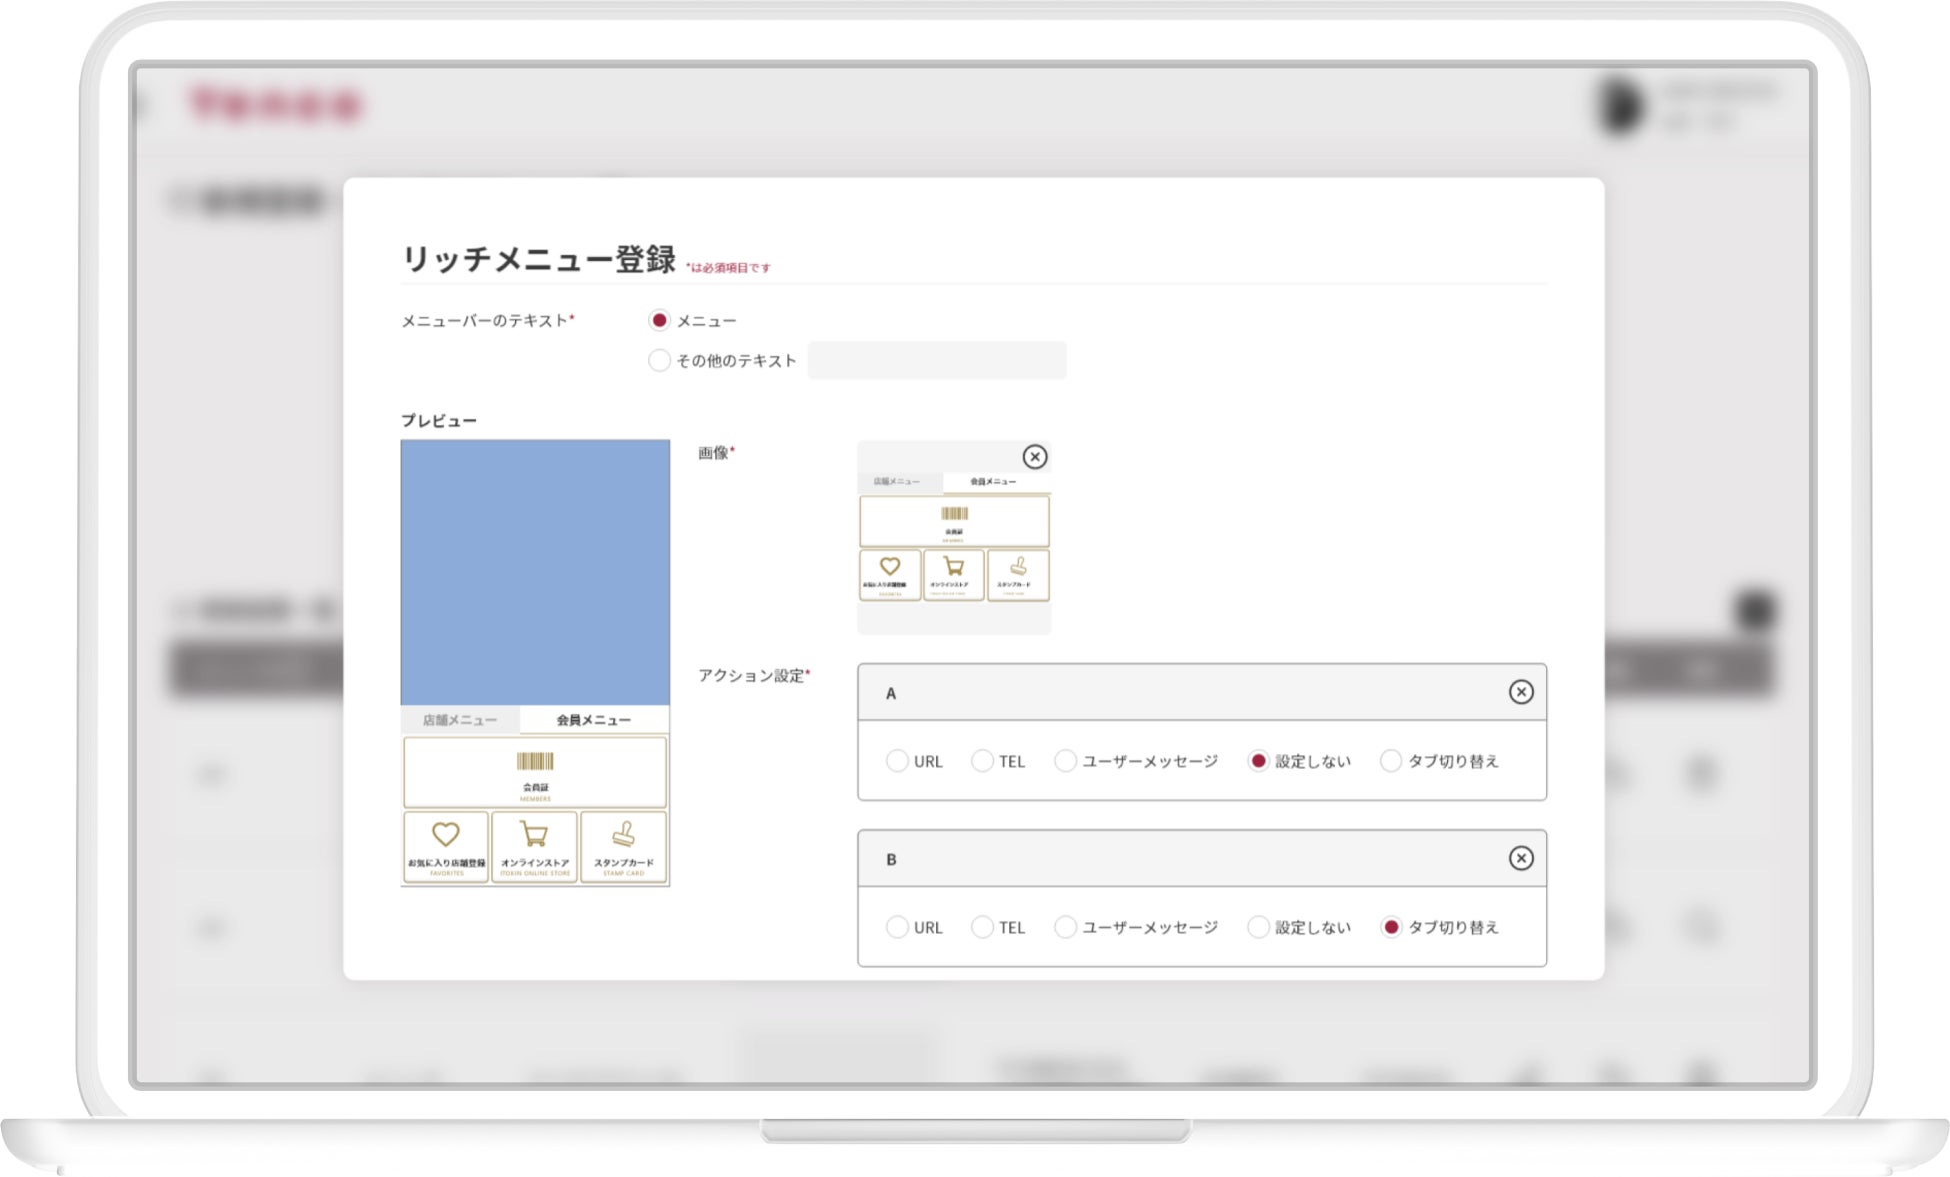The image size is (1950, 1177).
Task: Click the shopping cart online store icon in preview
Action: [x=534, y=835]
